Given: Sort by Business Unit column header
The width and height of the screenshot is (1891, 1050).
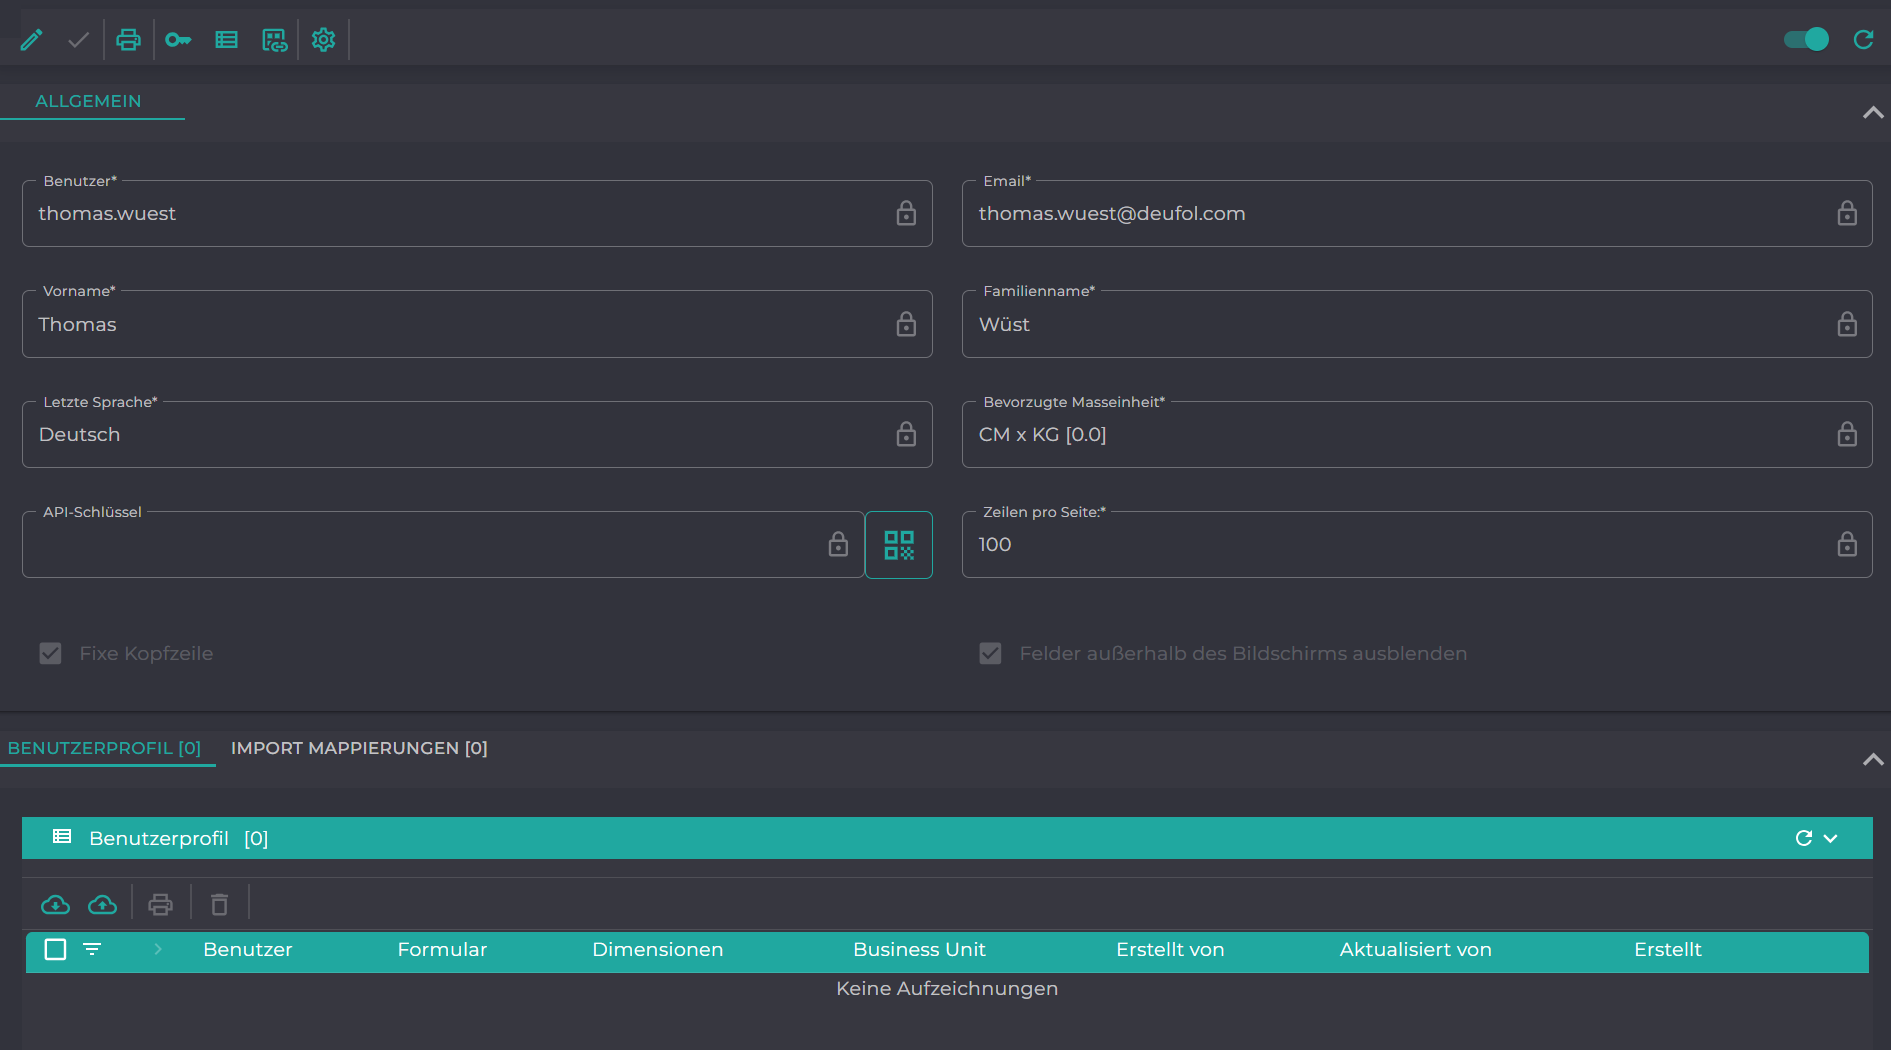Looking at the screenshot, I should (x=919, y=949).
